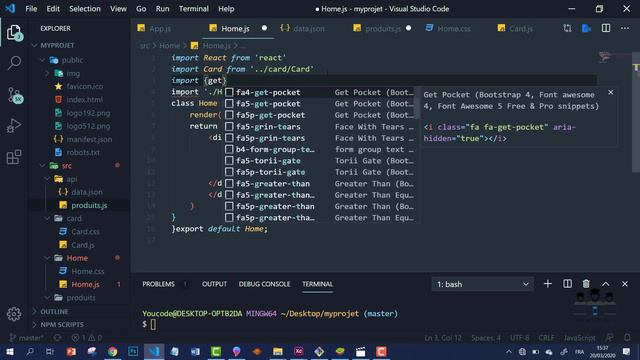Viewport: 640px width, 360px height.
Task: Switch to the App.js tab
Action: 160,29
